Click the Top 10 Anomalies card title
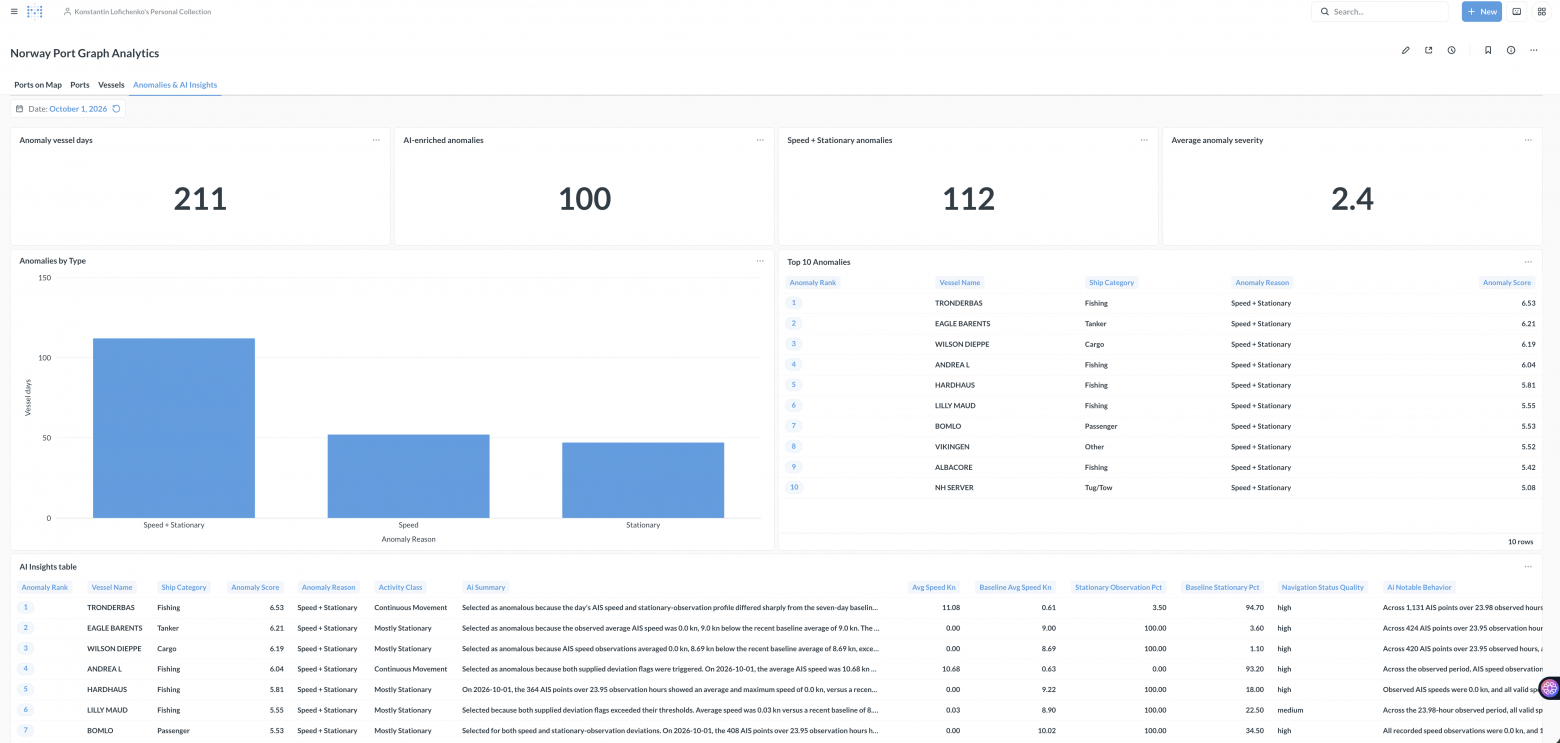The width and height of the screenshot is (1560, 743). coord(819,262)
